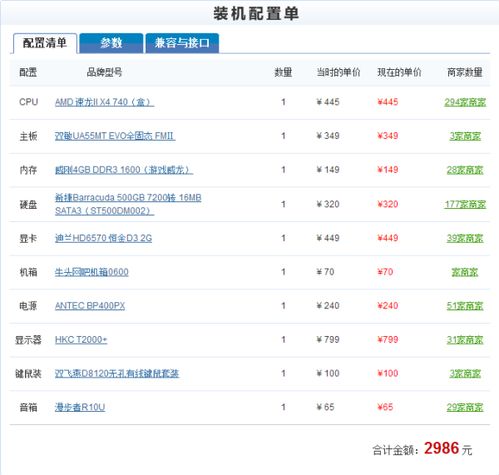
Task: View the 3家商家 link in the 键鼠装 row
Action: point(465,373)
